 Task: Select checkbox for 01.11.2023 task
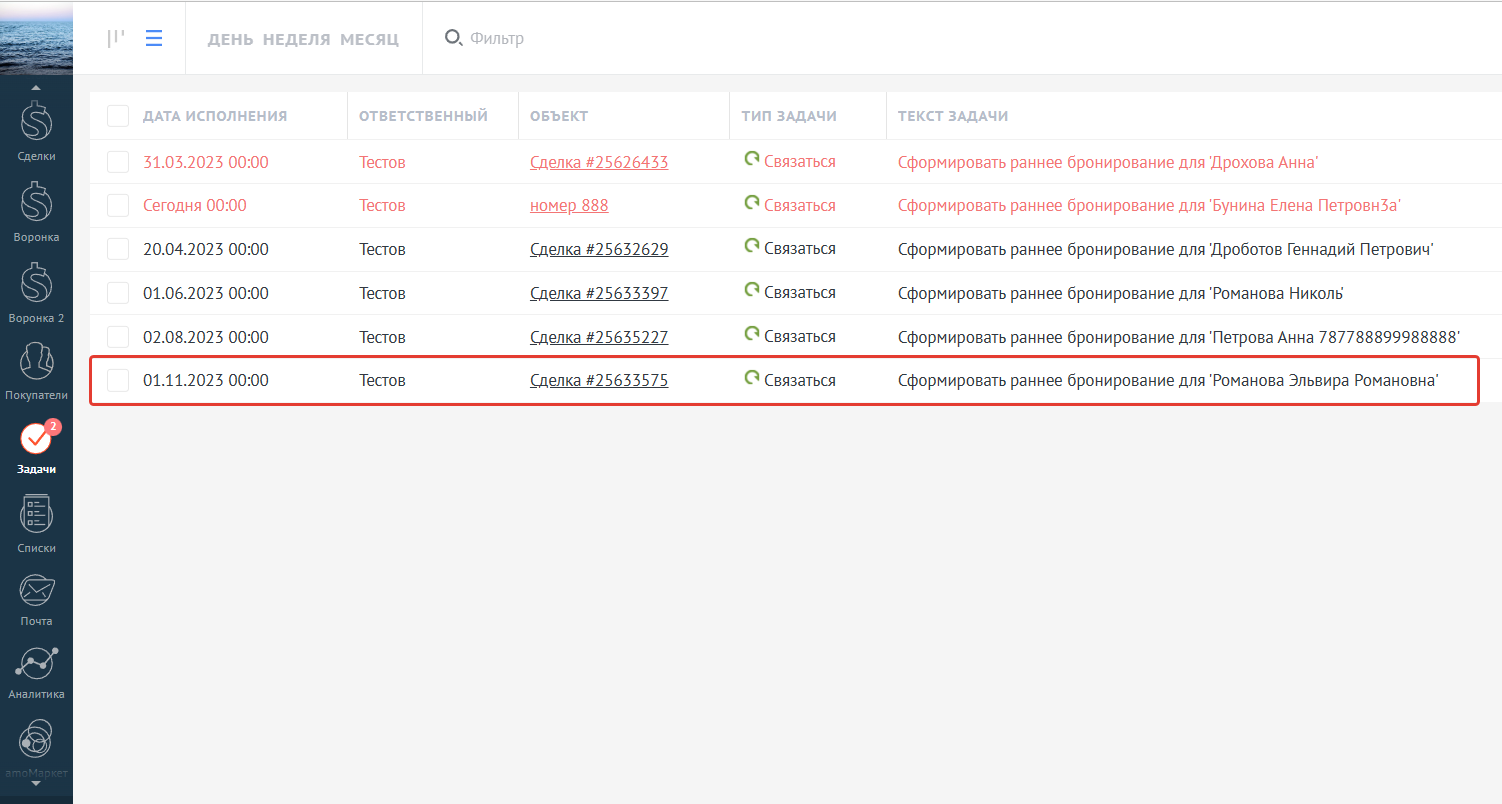(118, 380)
